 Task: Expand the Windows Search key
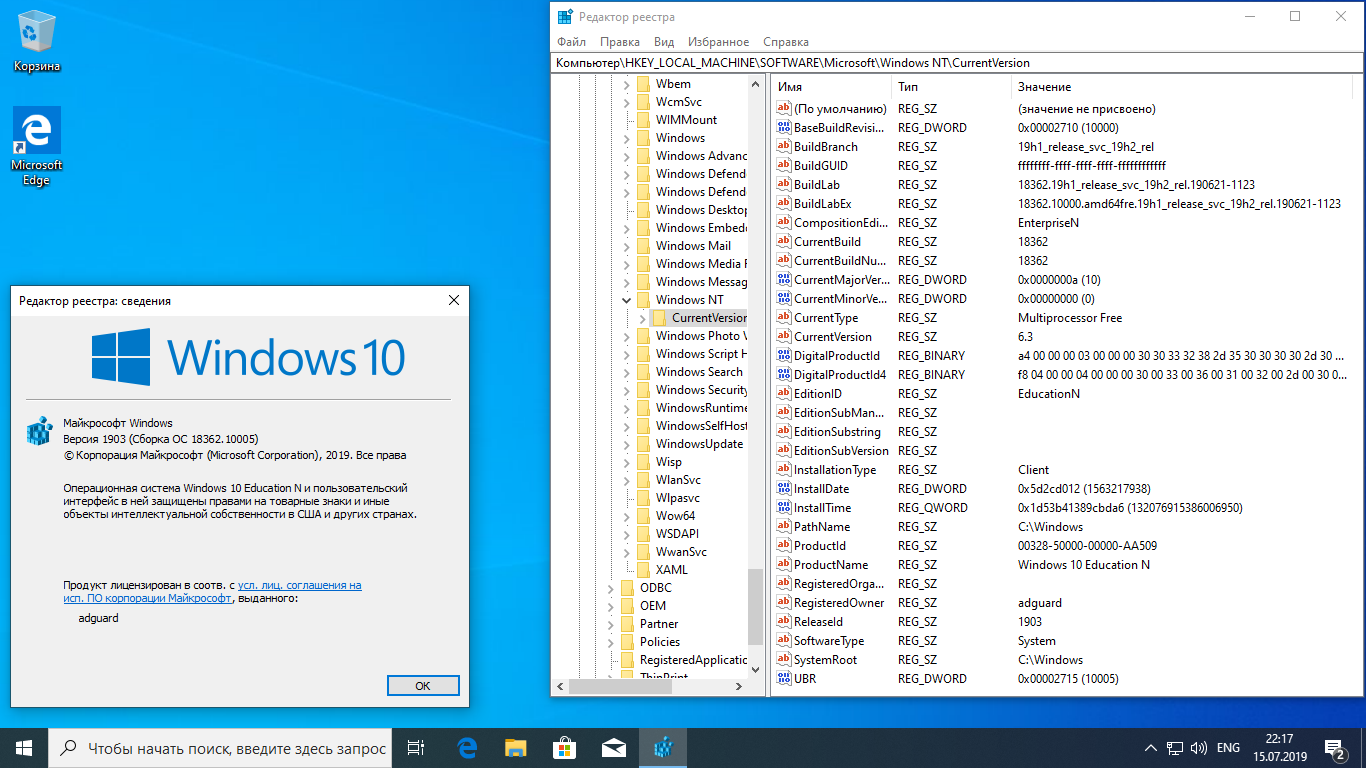[627, 372]
